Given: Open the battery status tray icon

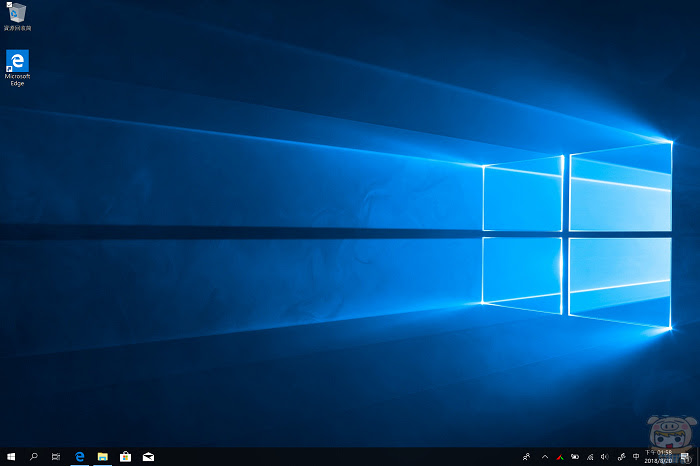Looking at the screenshot, I should (x=575, y=457).
